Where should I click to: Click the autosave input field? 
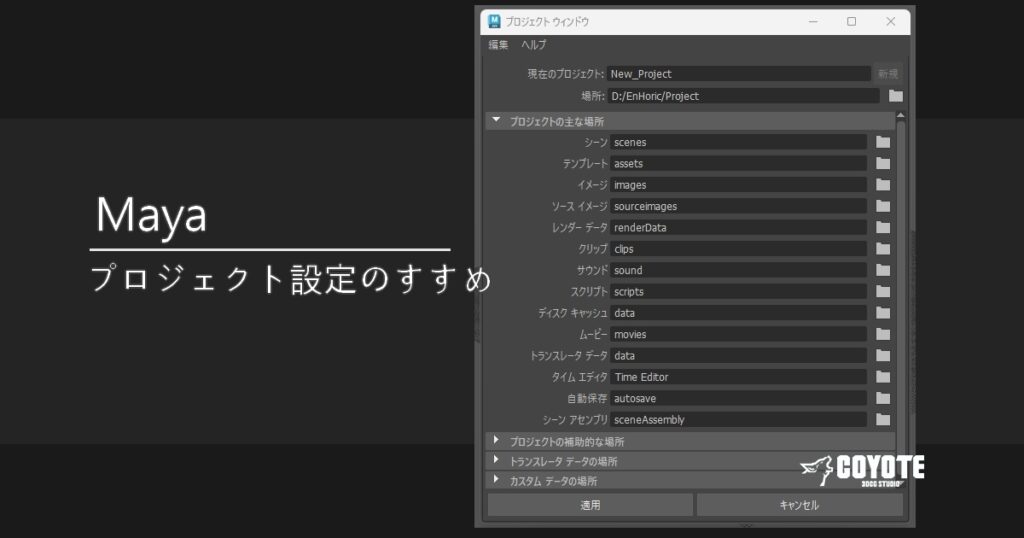tap(739, 398)
